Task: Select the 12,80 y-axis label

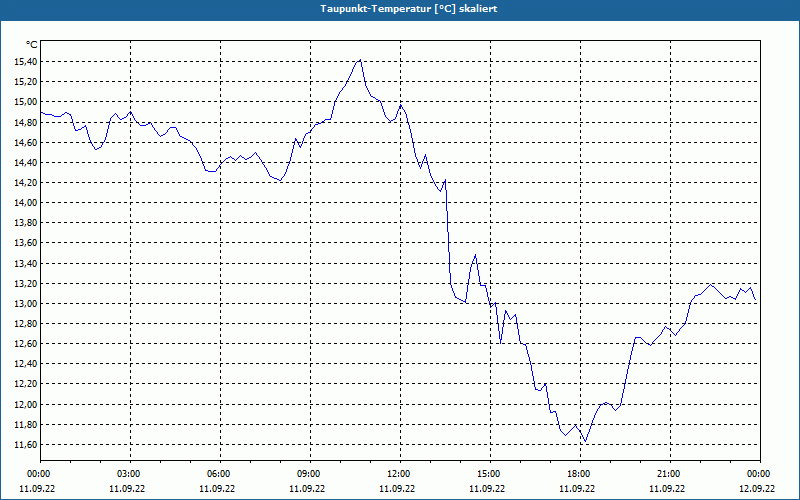Action: pyautogui.click(x=26, y=323)
